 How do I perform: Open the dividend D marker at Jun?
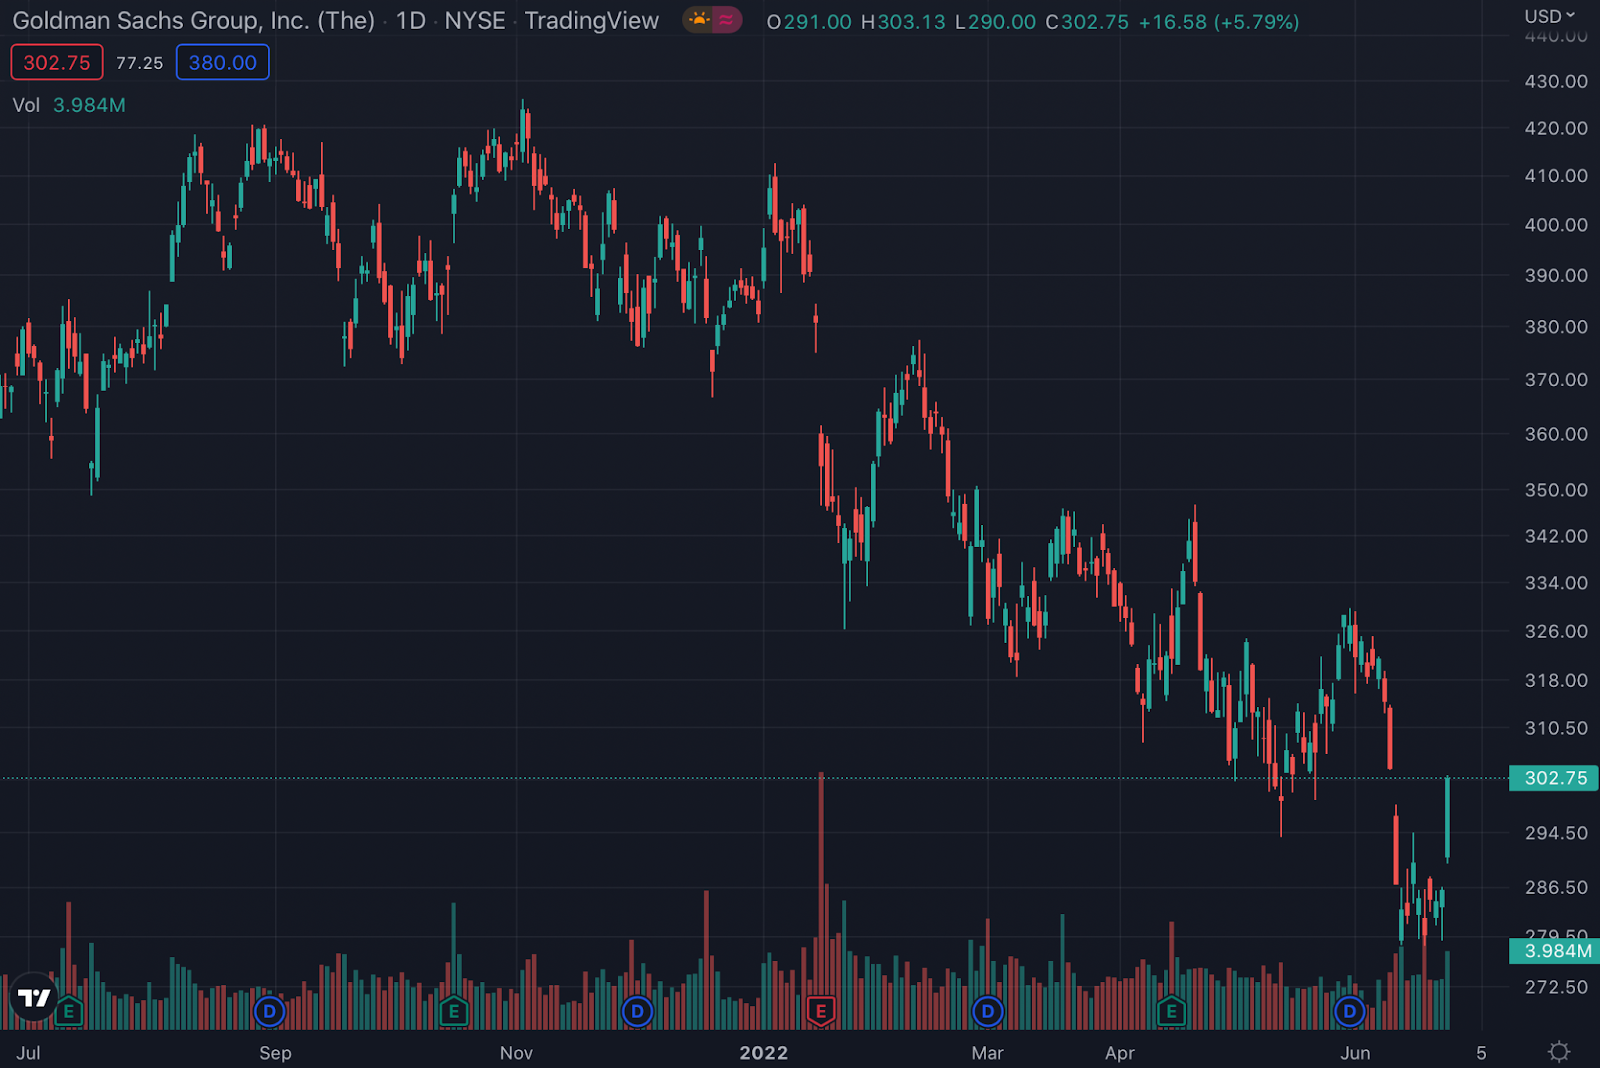(x=1350, y=1011)
